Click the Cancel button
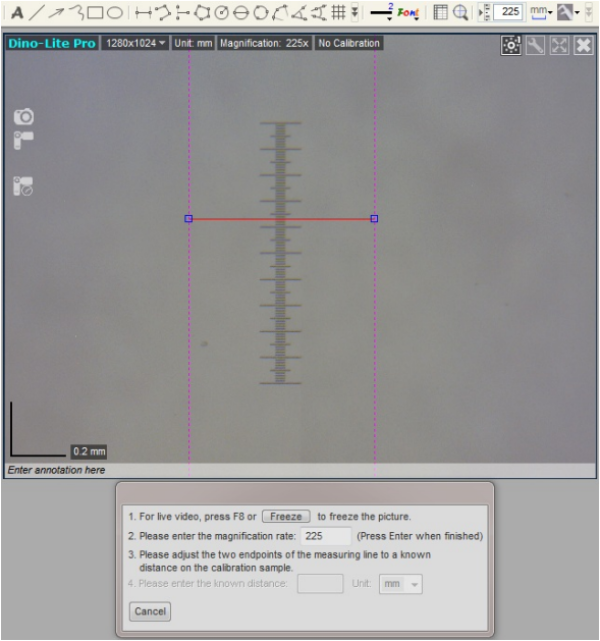600x641 pixels. [x=150, y=612]
